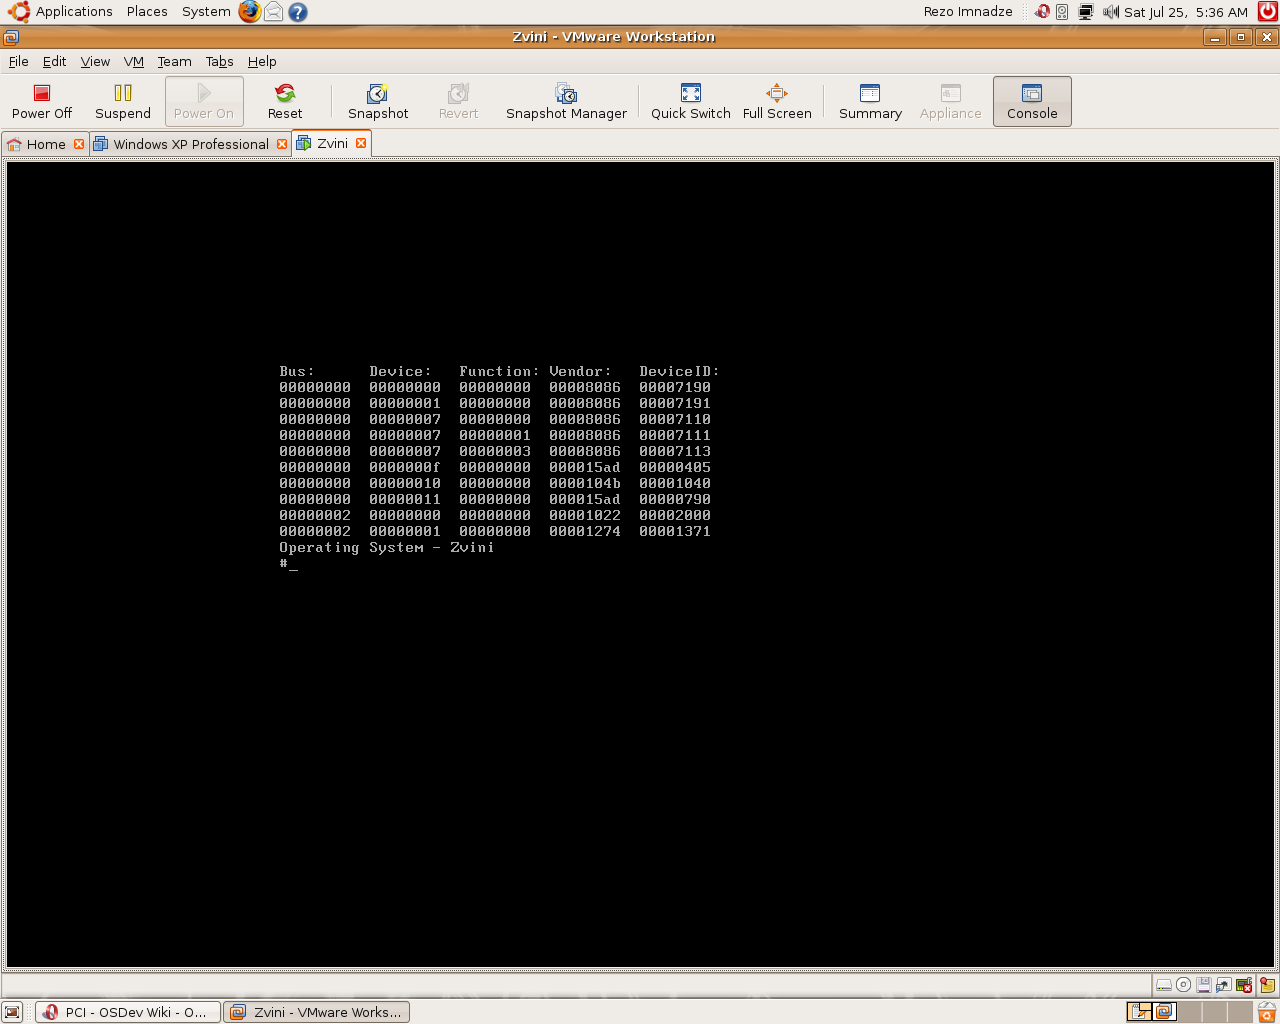
Task: Open the Edit menu
Action: coord(54,61)
